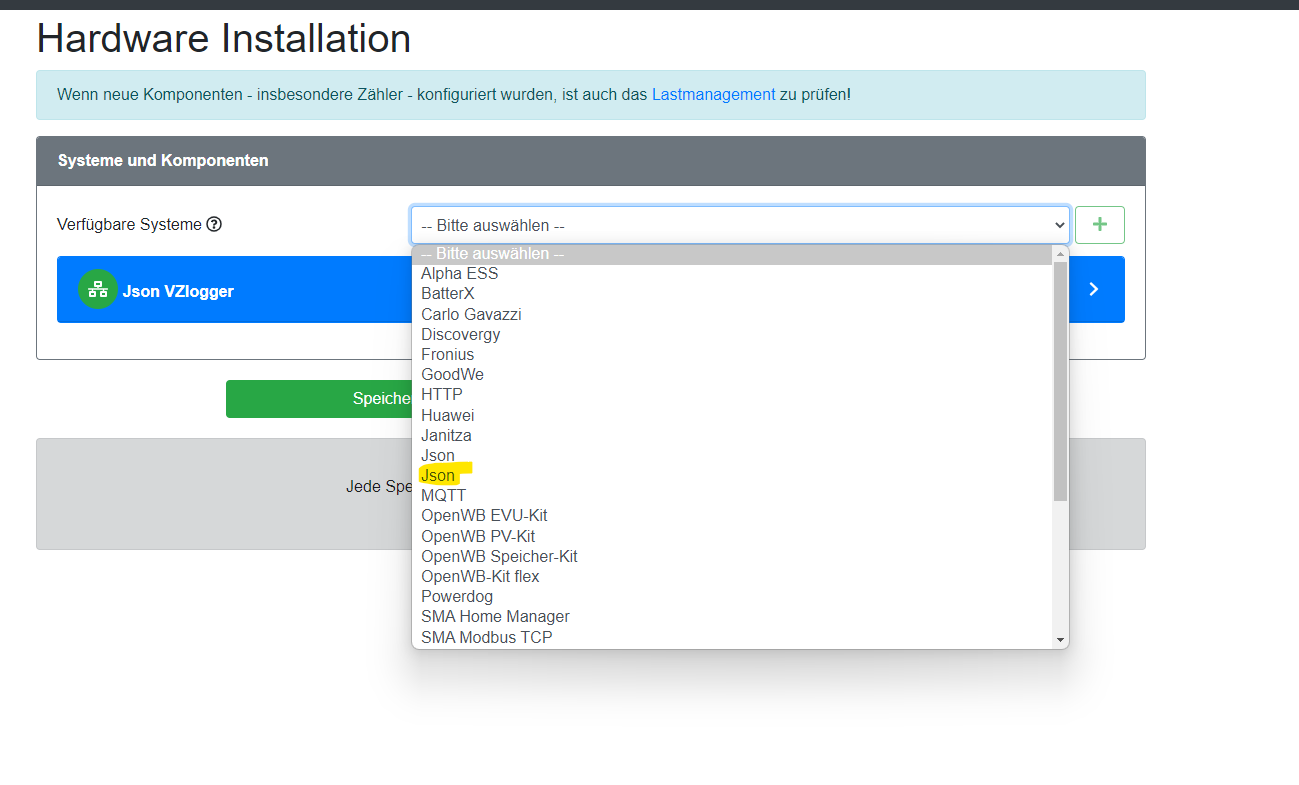Collapse the Verfügbare Systeme select box
1299x785 pixels.
click(740, 226)
